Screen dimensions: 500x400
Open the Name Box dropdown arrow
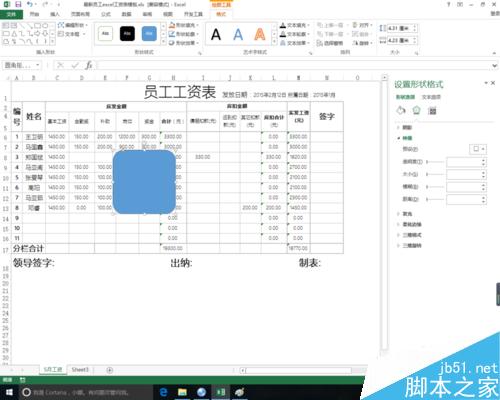(38, 65)
